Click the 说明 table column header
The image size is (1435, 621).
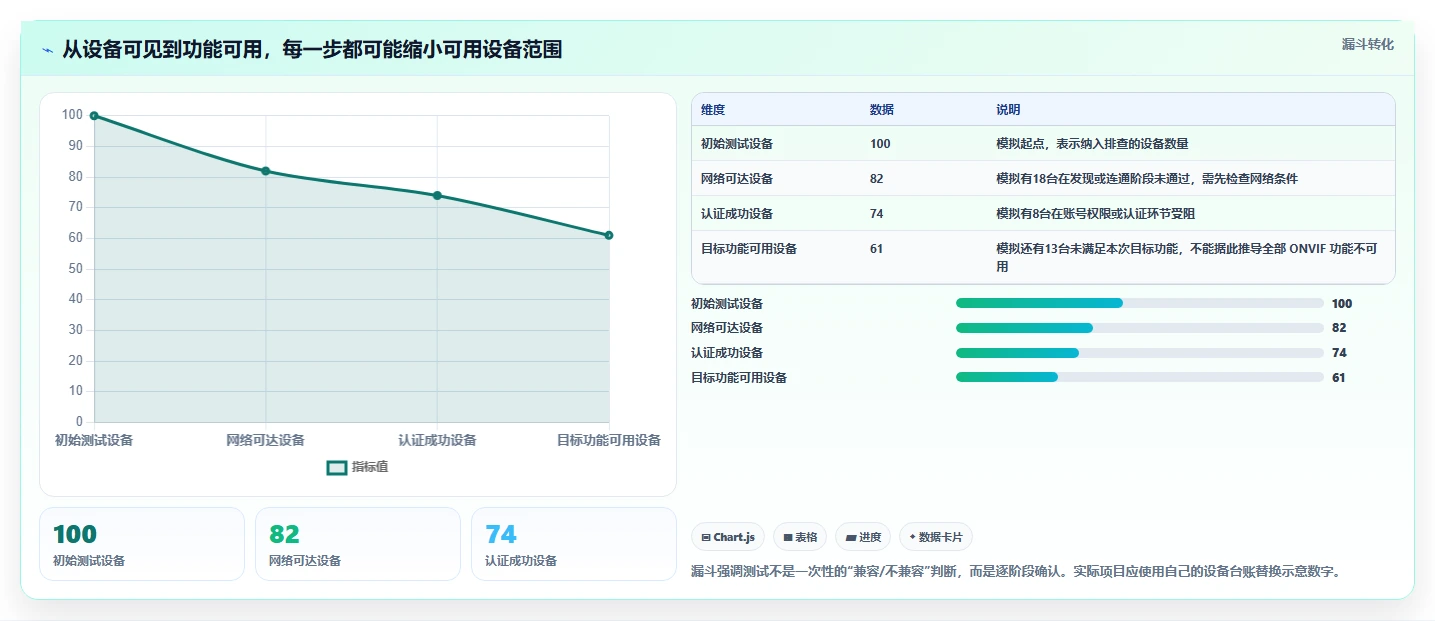point(1008,109)
